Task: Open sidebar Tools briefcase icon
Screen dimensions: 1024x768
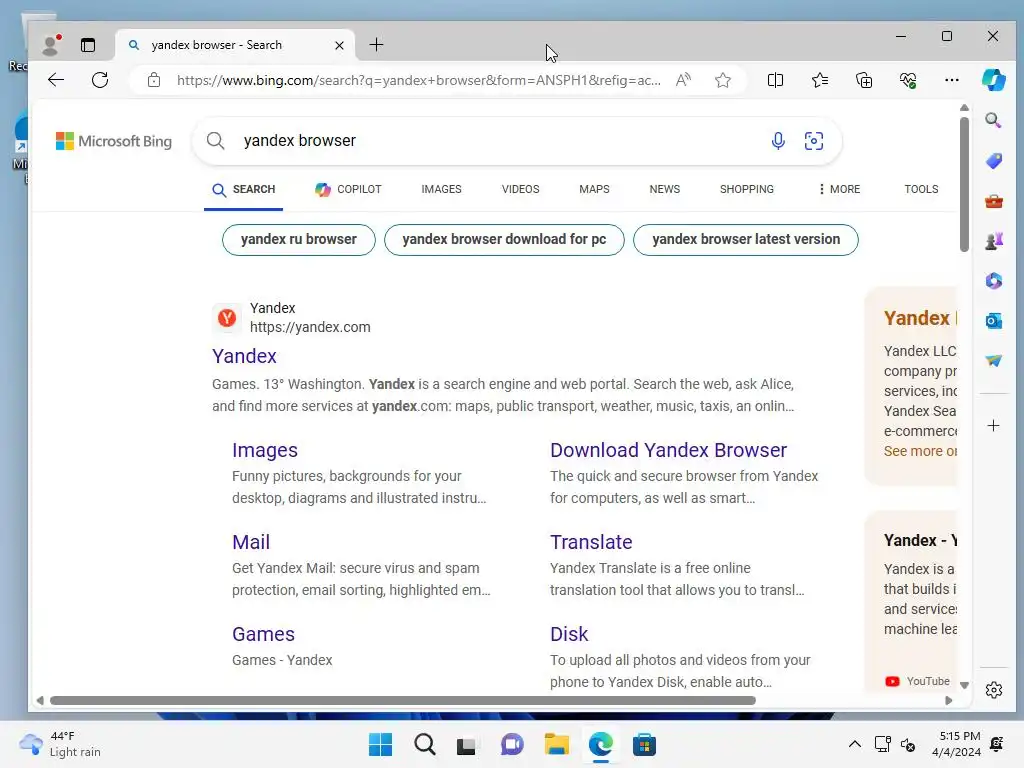Action: point(993,201)
